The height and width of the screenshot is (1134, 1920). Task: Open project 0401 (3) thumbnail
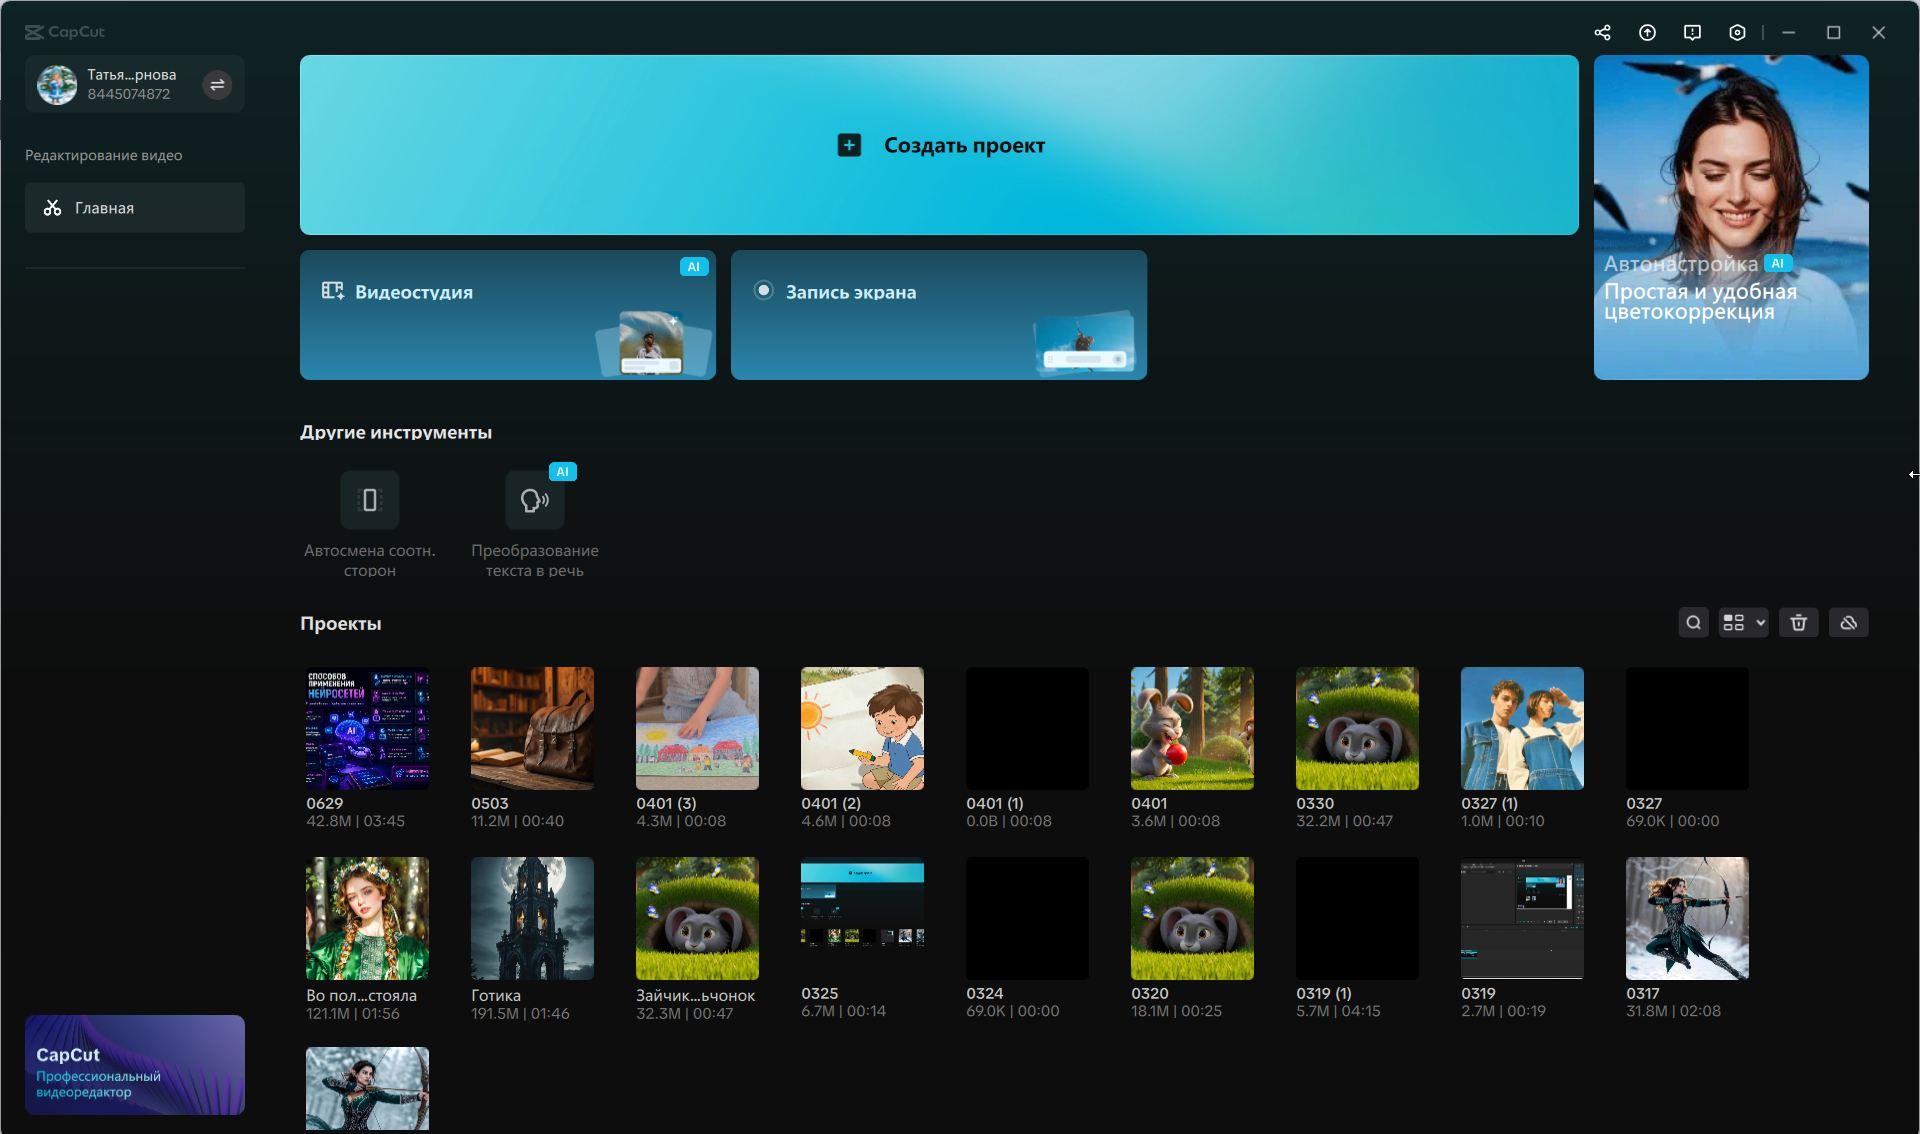click(x=697, y=728)
